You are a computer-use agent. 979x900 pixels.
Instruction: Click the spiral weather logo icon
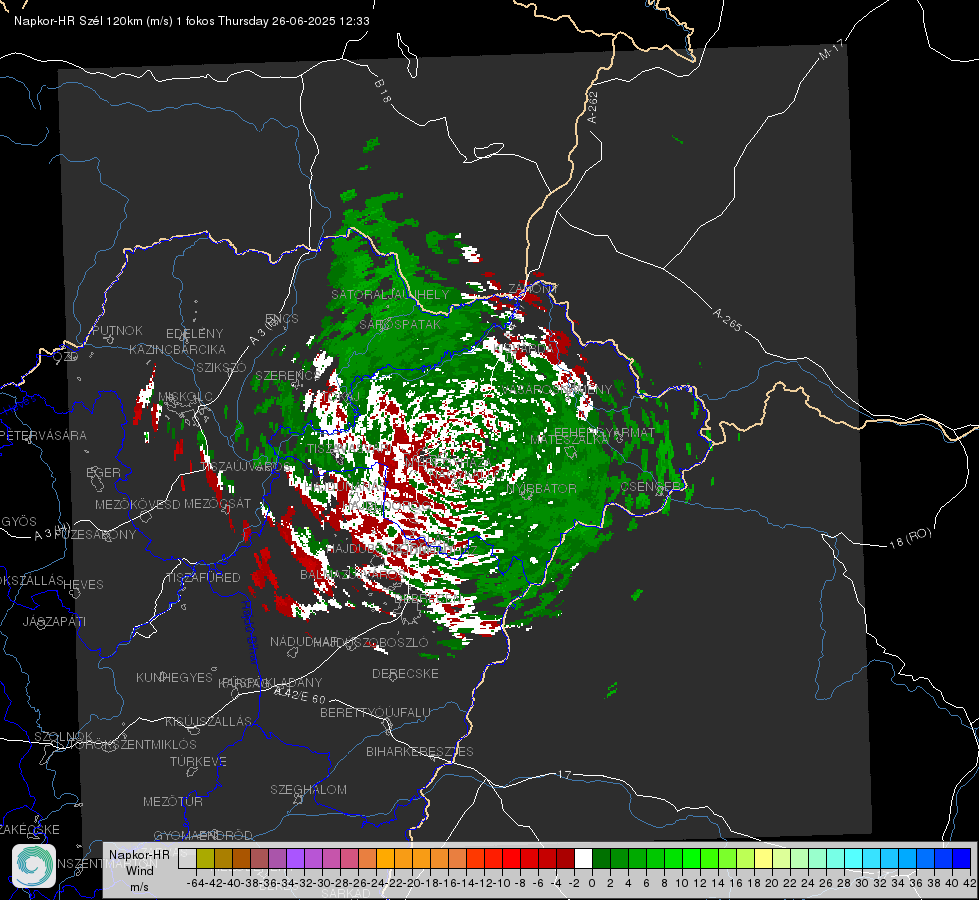34,866
